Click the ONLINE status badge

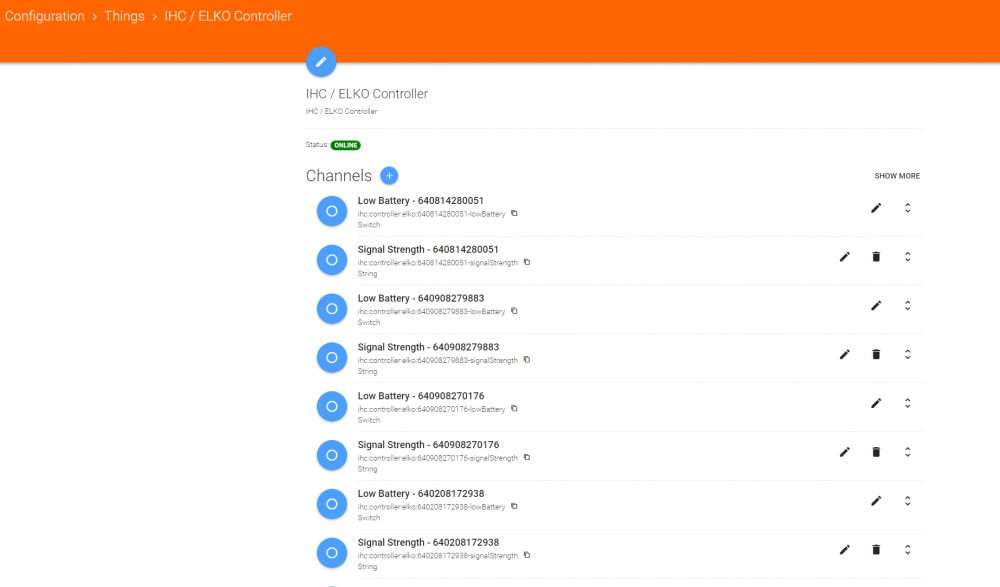tap(346, 145)
